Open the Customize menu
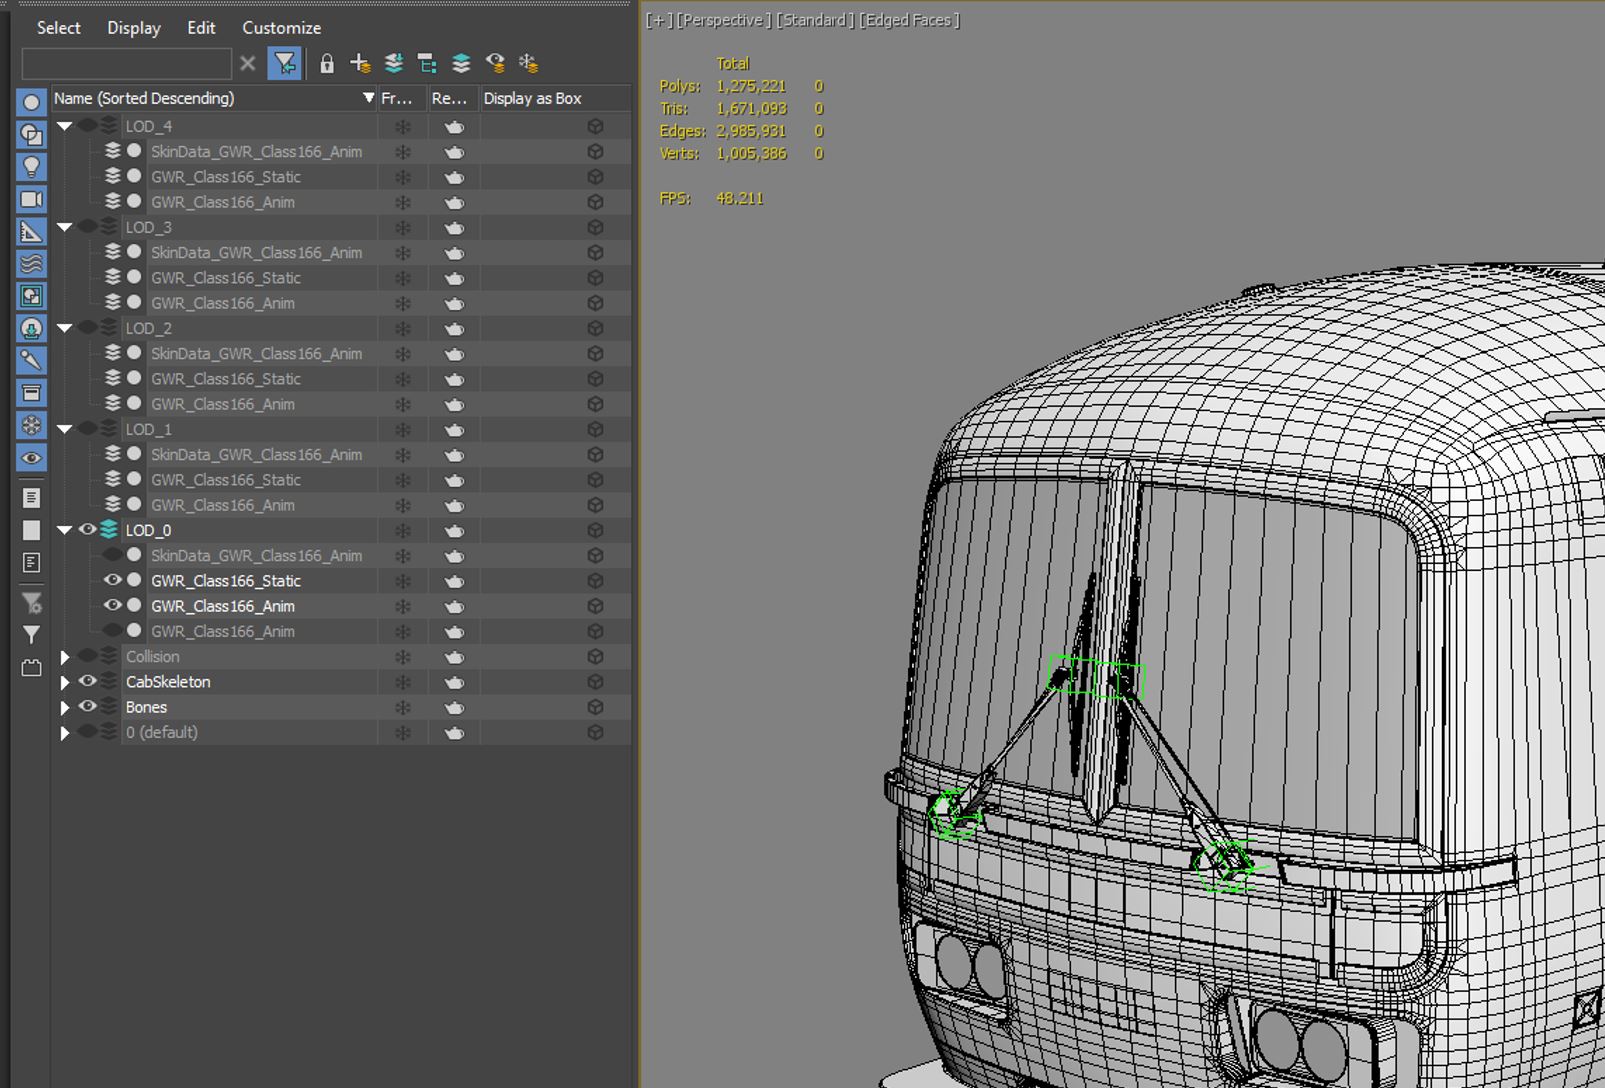Screen dimensions: 1605x1088 (x=281, y=28)
